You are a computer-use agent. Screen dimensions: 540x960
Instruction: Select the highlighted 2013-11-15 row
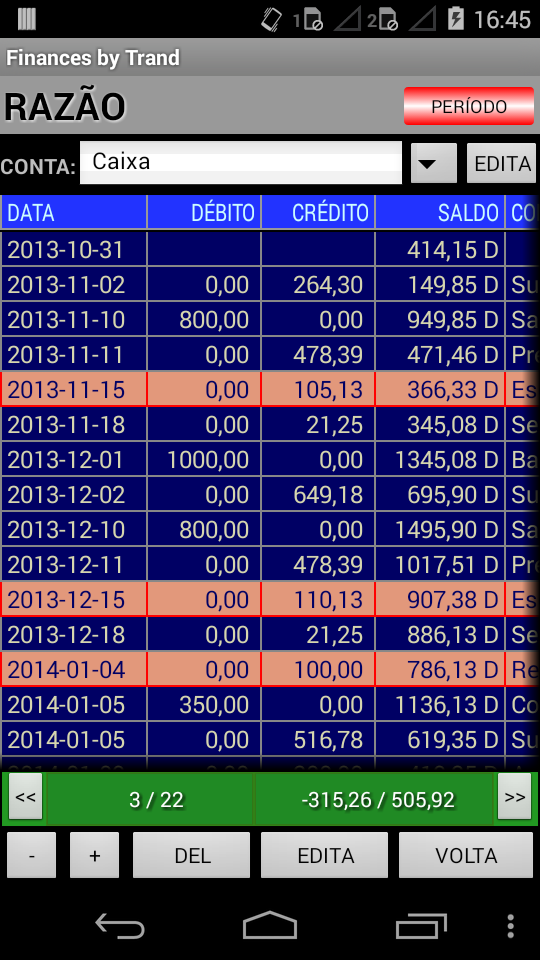pos(270,389)
